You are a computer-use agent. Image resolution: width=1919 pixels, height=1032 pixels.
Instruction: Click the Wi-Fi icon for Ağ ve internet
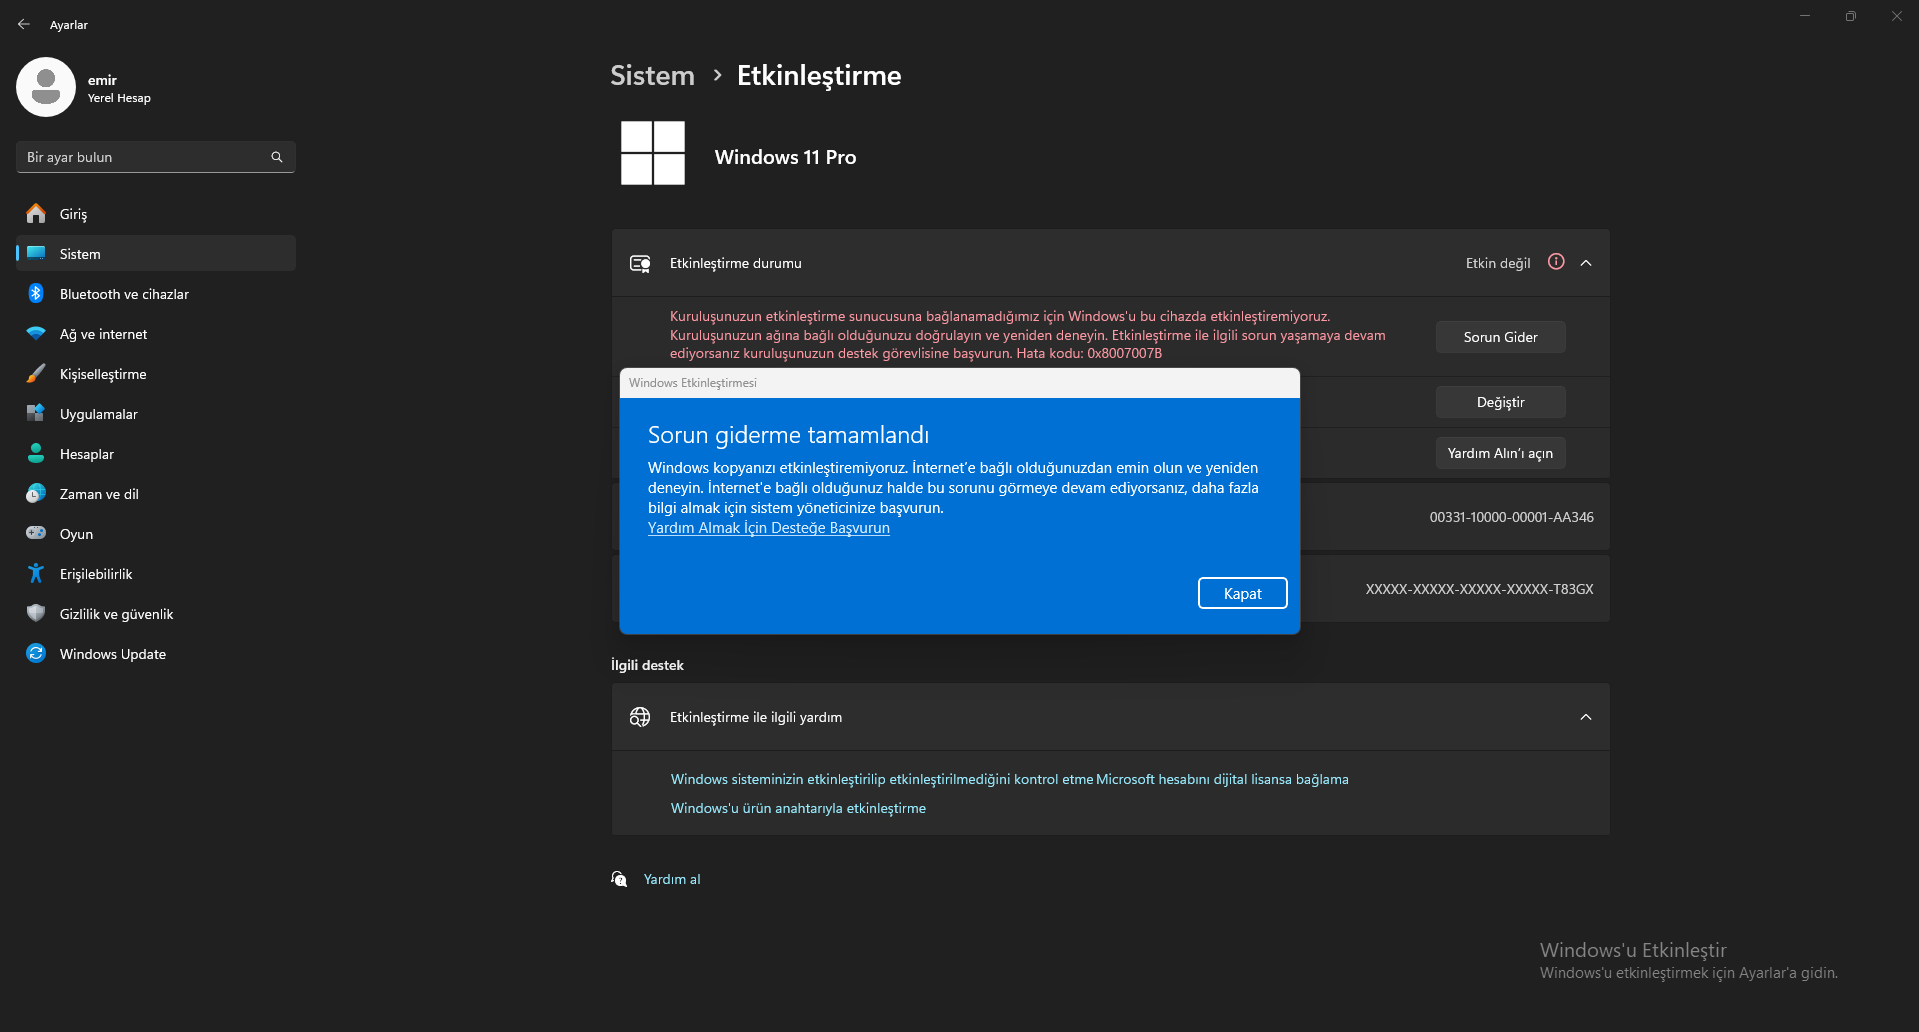(36, 334)
